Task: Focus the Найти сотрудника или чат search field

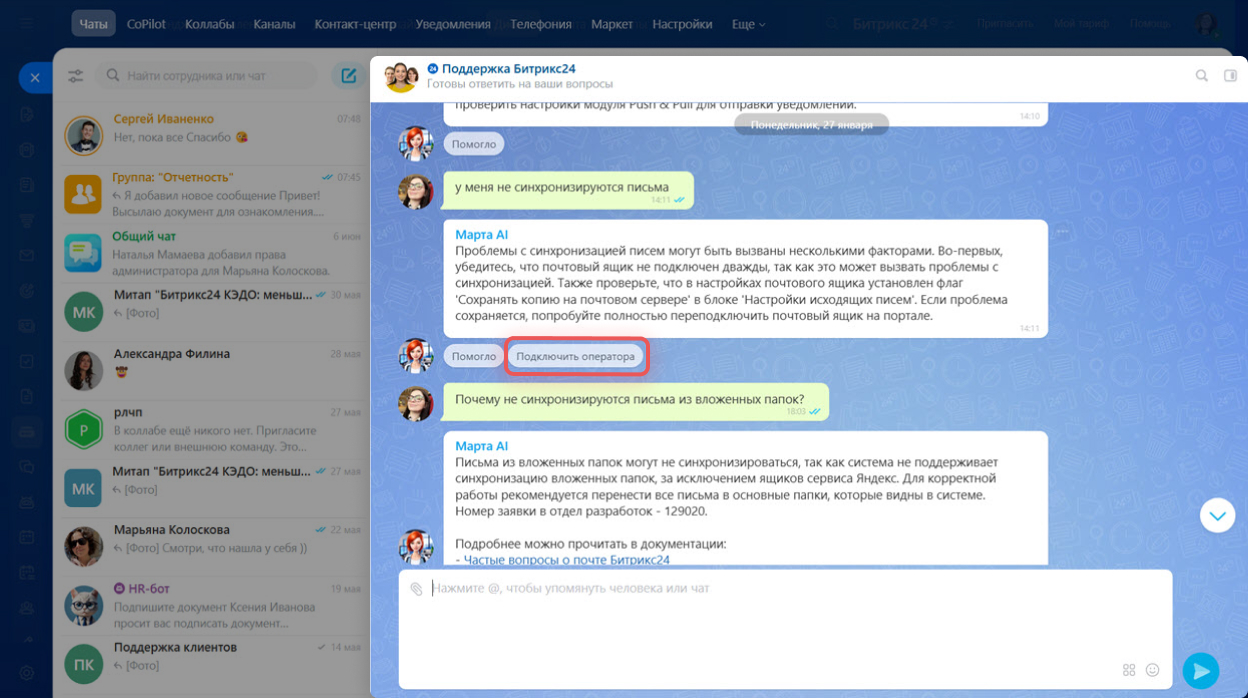Action: (206, 76)
